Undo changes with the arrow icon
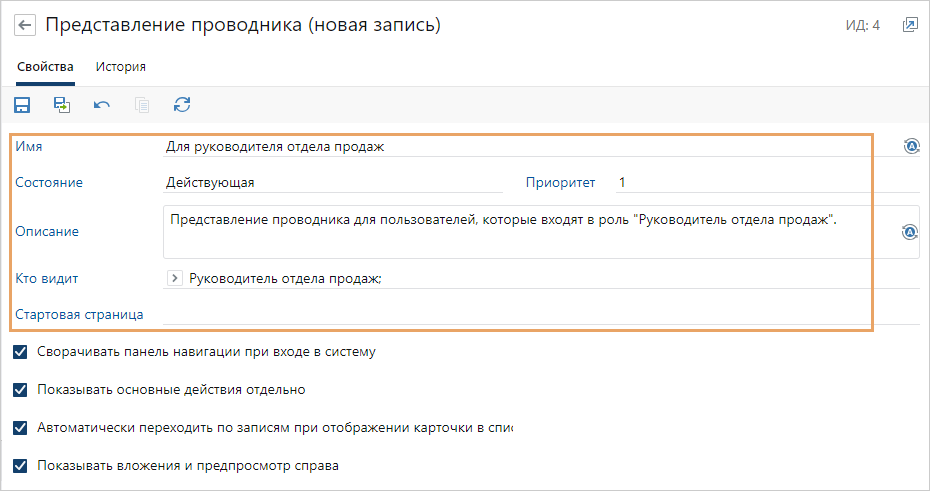Viewport: 930px width, 491px height. (102, 104)
